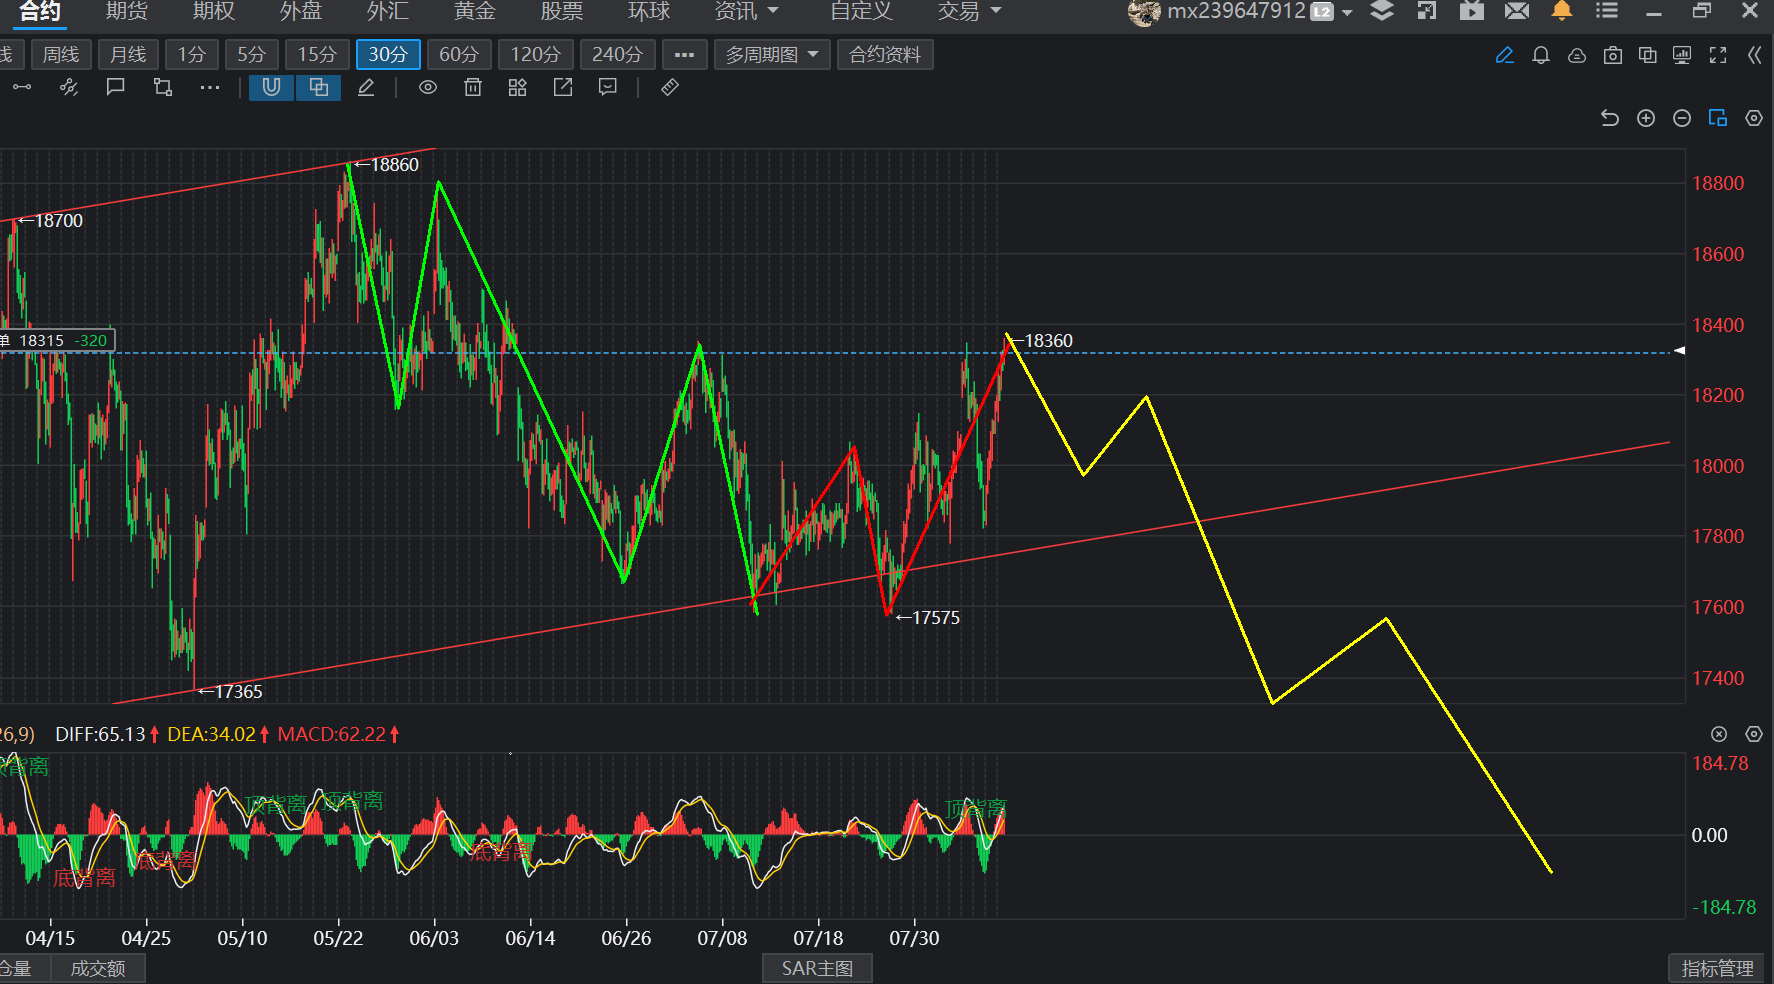Screen dimensions: 1774x984
Task: Select the pencil edit drawing style tool
Action: (x=366, y=88)
